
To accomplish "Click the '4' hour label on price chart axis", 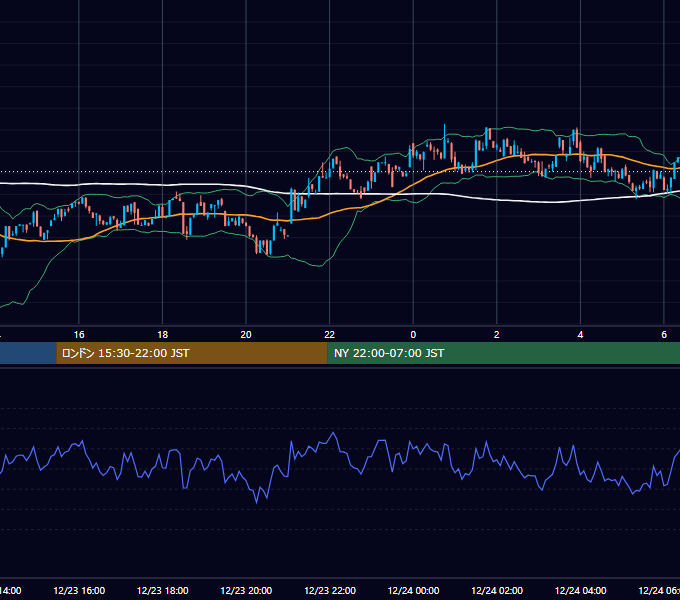I will click(580, 335).
